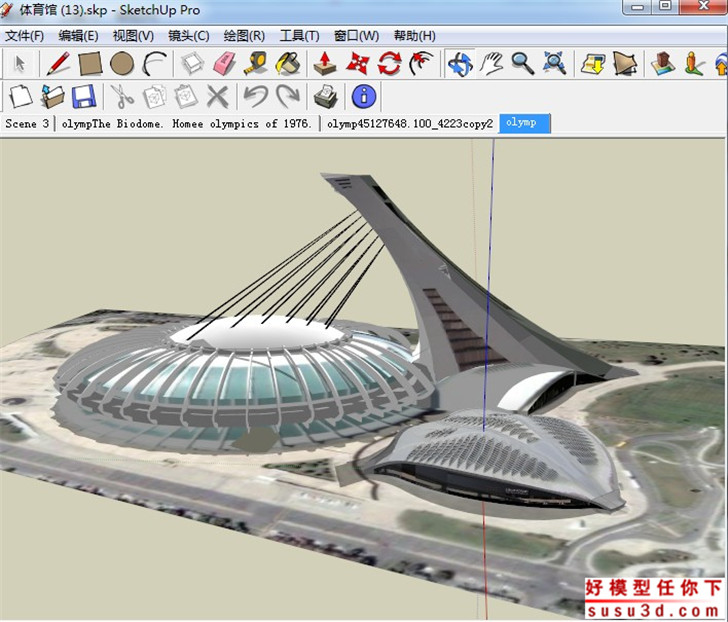Open the 镜头(C) menu
The width and height of the screenshot is (728, 622).
pos(188,36)
